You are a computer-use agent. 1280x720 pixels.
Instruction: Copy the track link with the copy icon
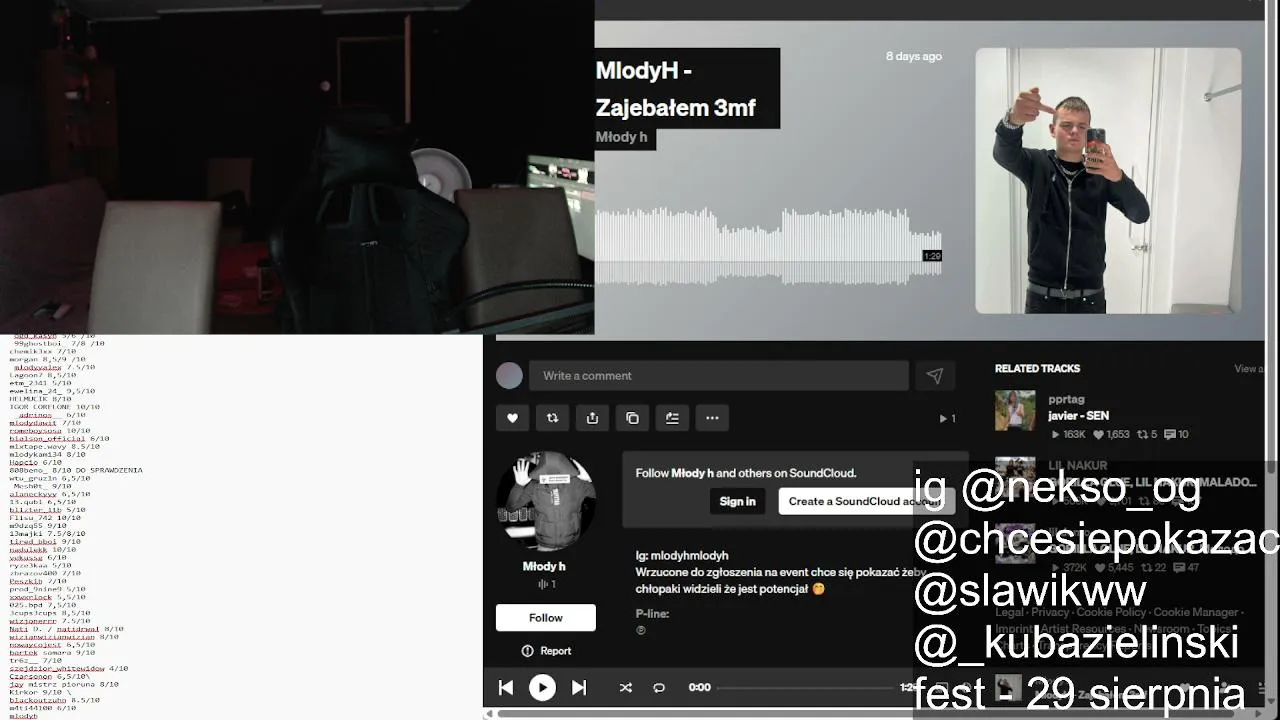coord(632,418)
